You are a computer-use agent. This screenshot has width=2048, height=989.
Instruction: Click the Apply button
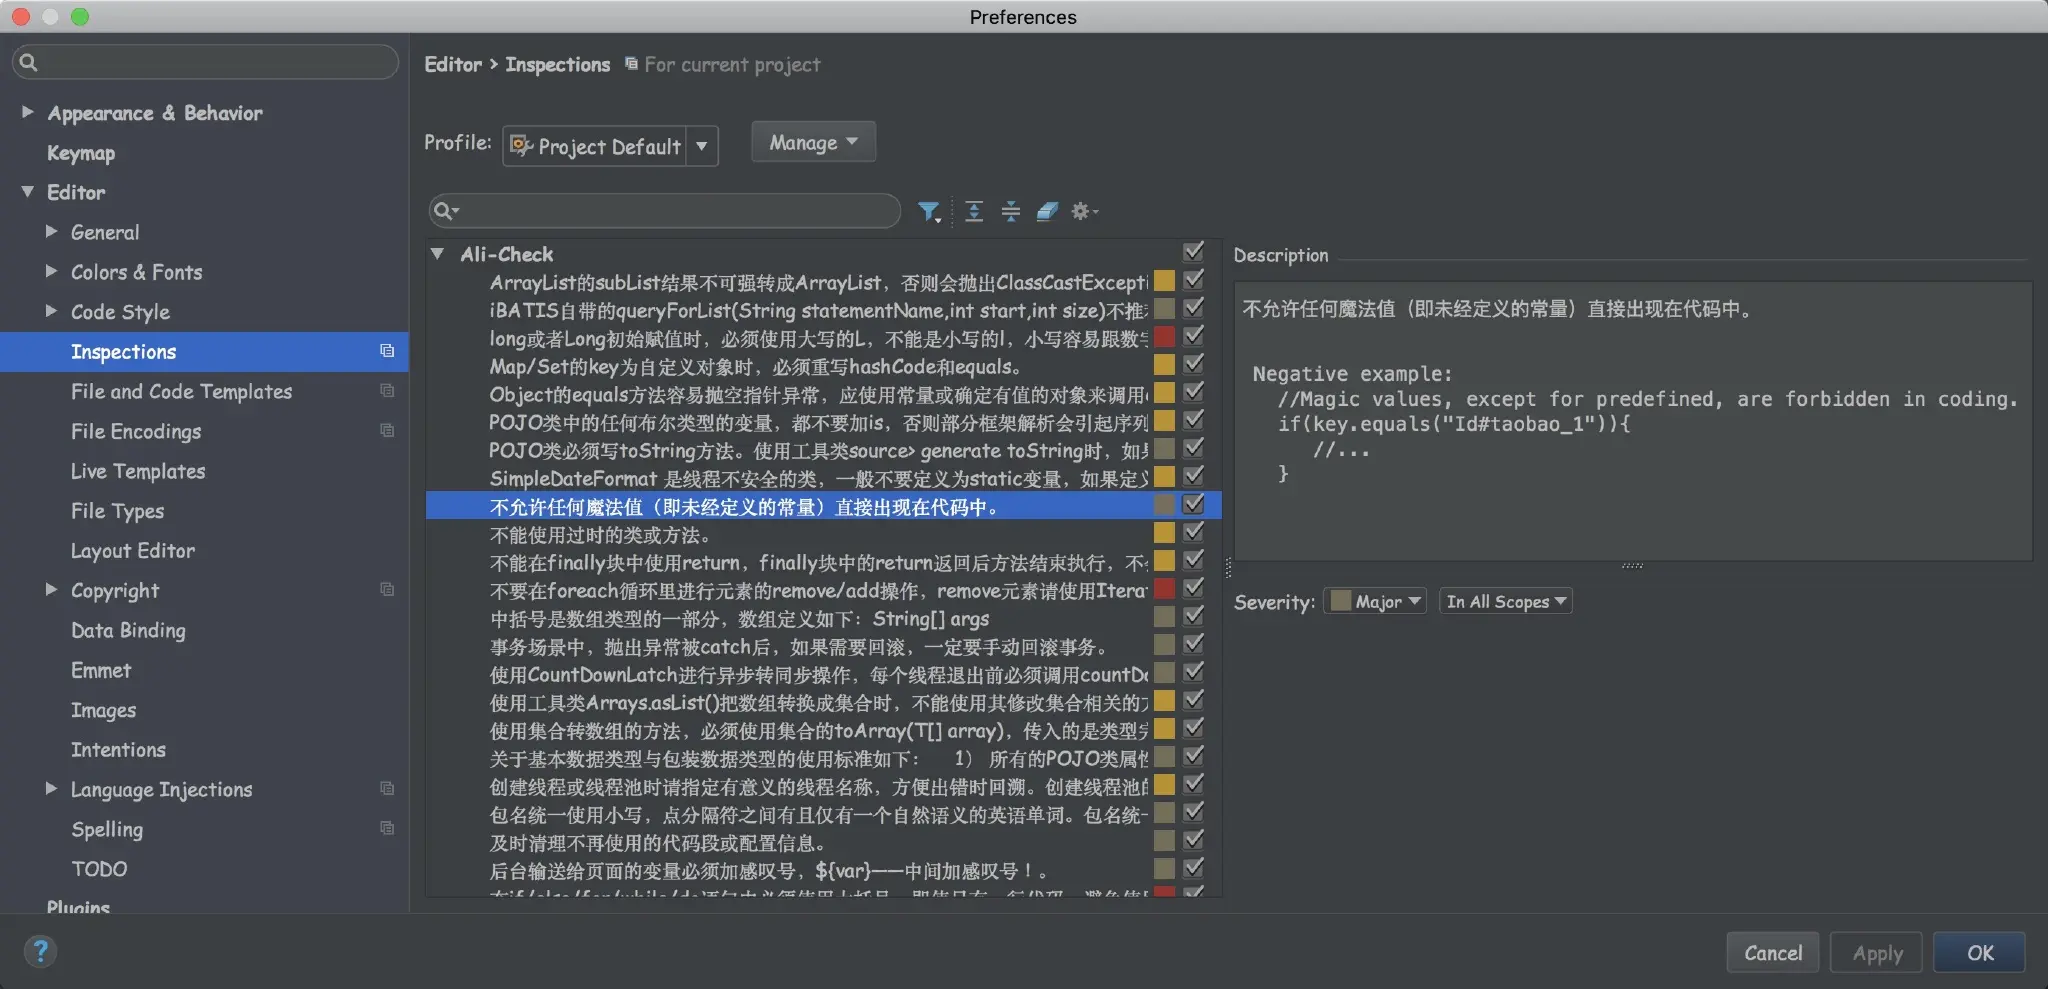[x=1877, y=953]
